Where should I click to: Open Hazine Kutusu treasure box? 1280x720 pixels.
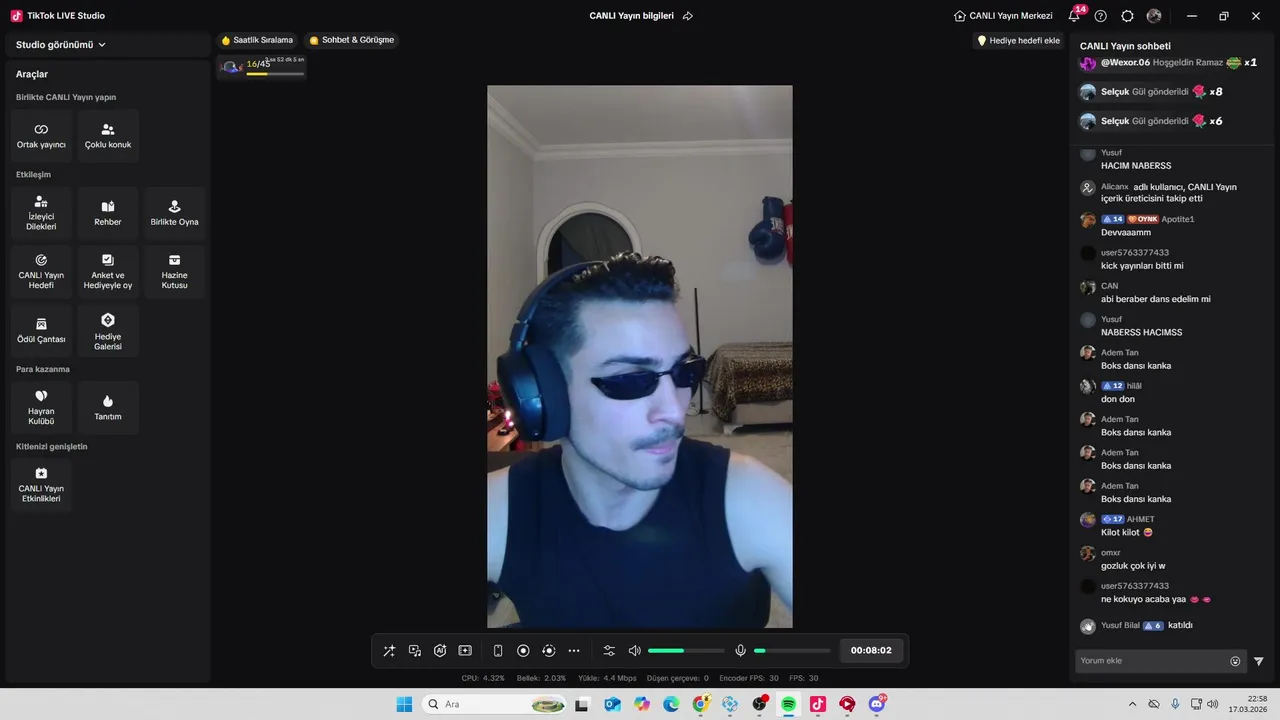tap(174, 272)
